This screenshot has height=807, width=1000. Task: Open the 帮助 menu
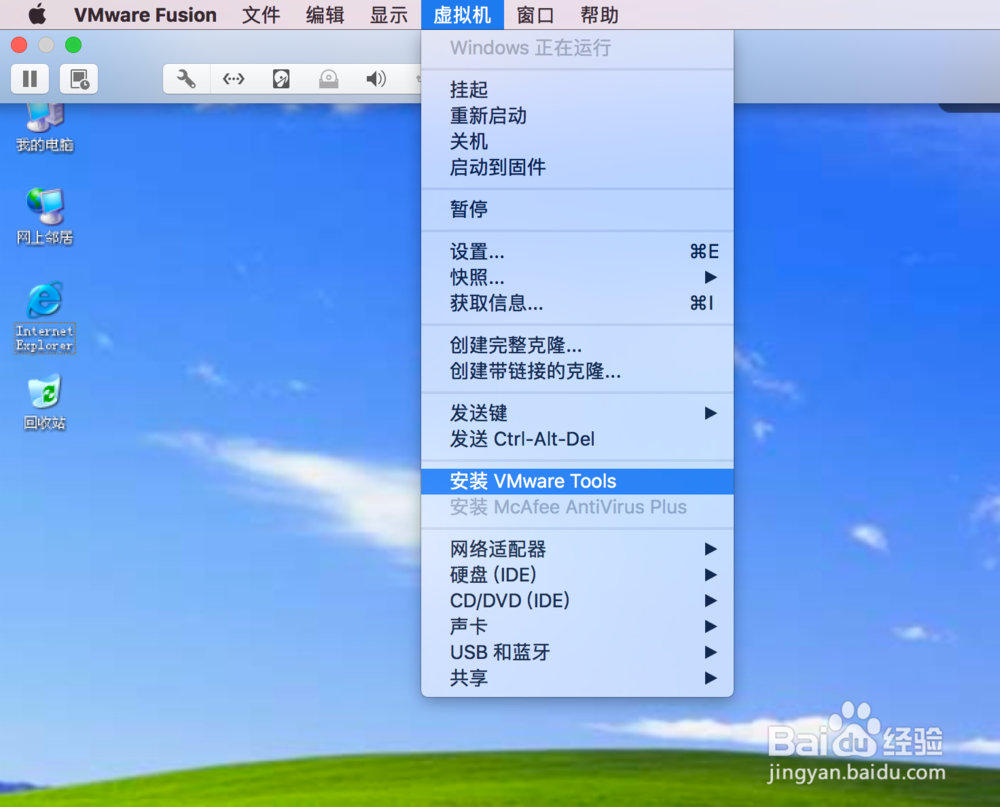tap(598, 15)
